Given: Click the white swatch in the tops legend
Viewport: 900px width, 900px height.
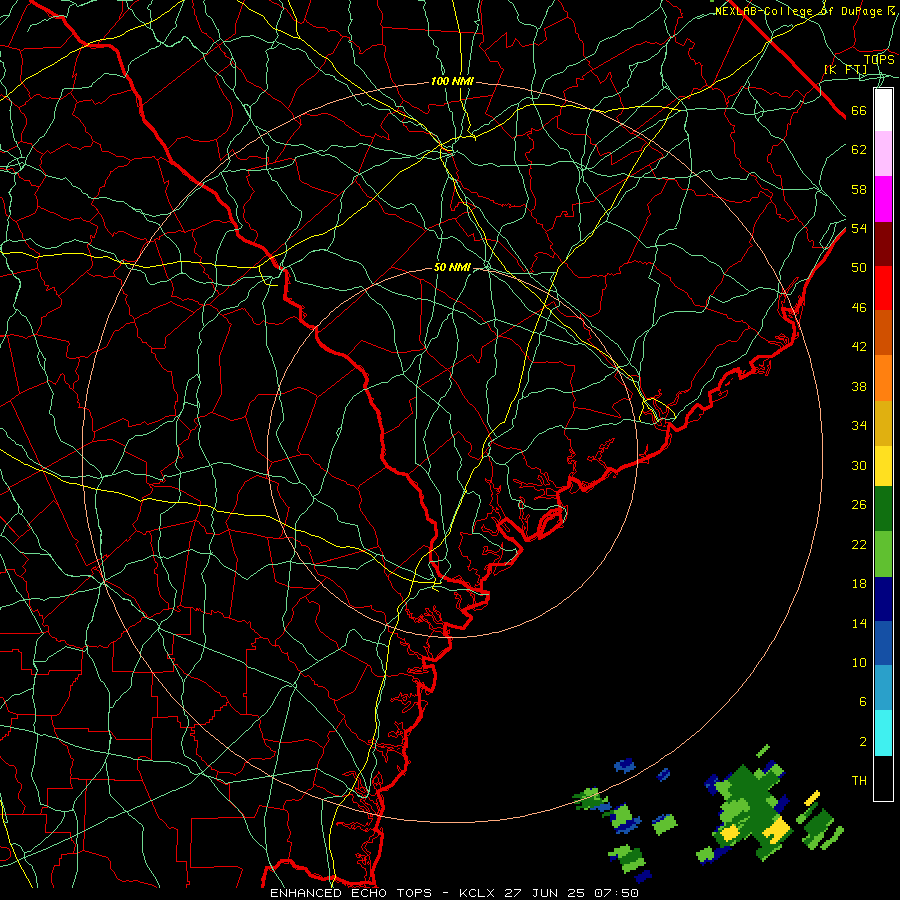Looking at the screenshot, I should 883,110.
